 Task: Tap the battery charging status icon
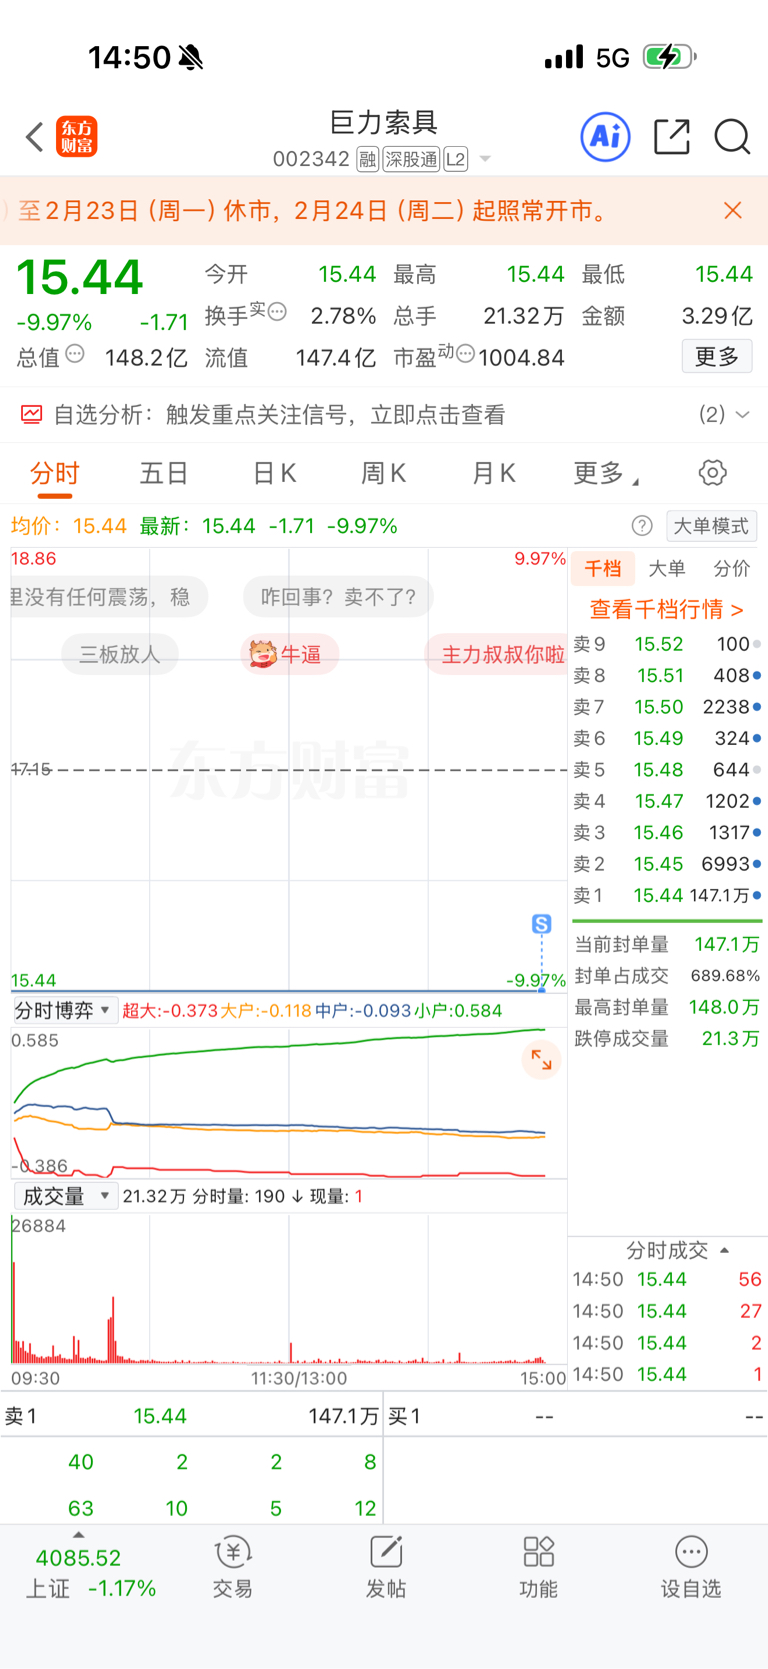point(669,57)
